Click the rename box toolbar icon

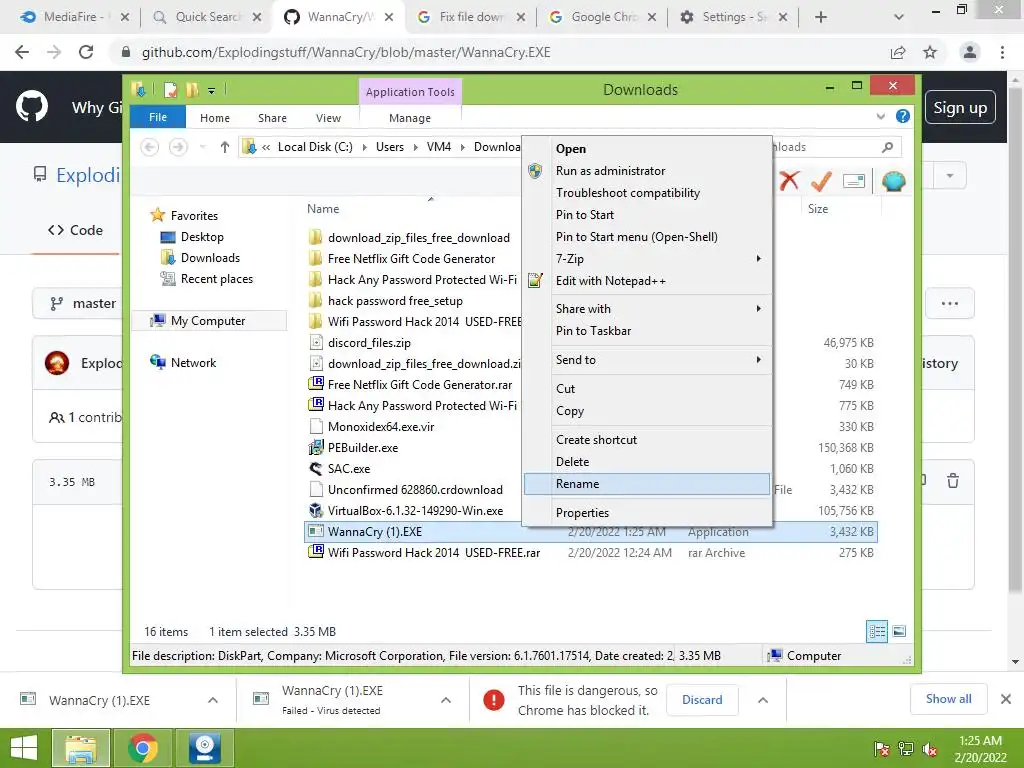tap(854, 181)
